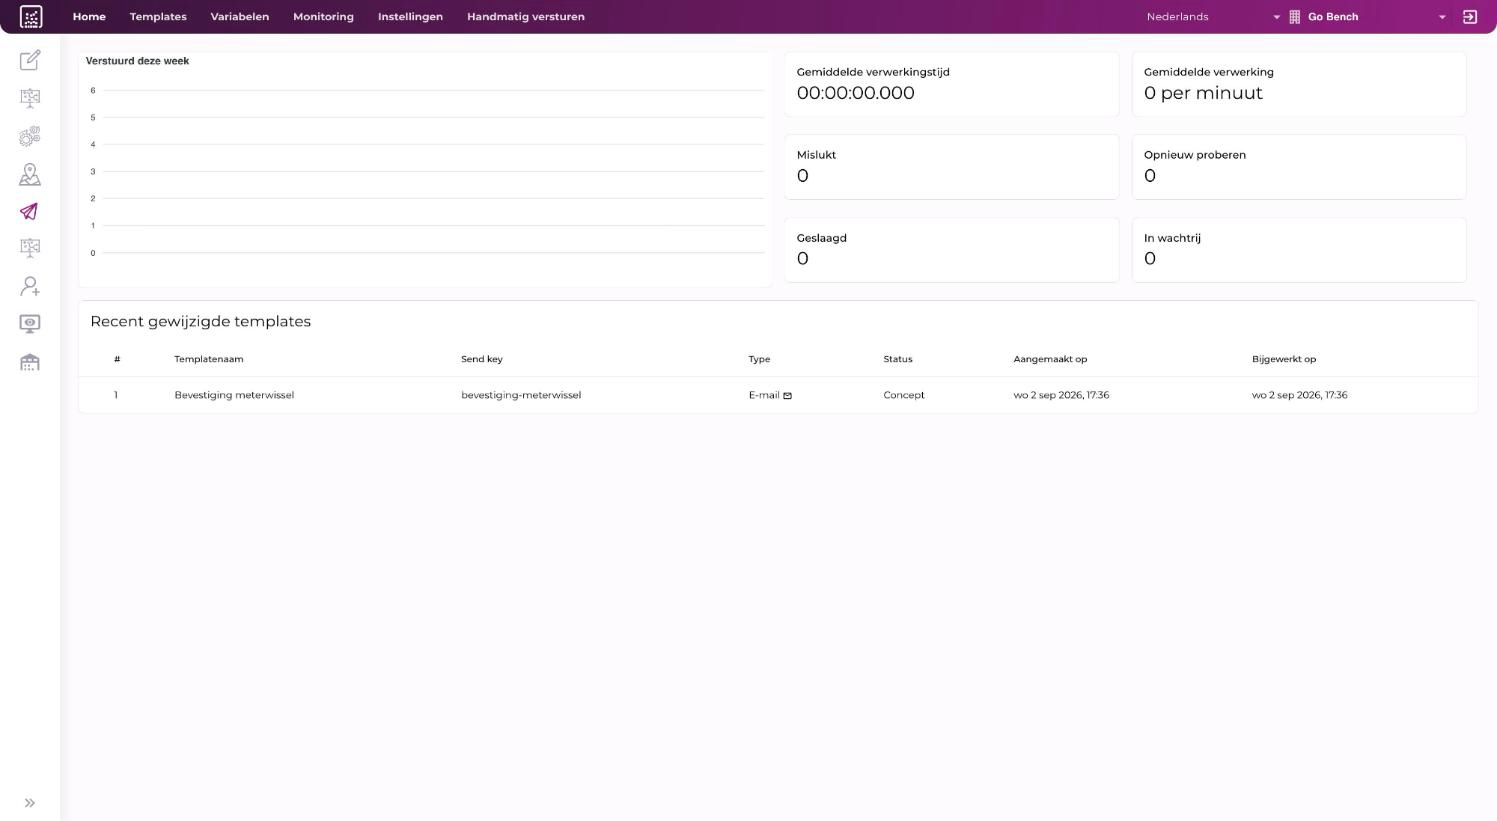Screen dimensions: 1497x821
Task: Click the Geslaagd statistics card
Action: [x=951, y=250]
